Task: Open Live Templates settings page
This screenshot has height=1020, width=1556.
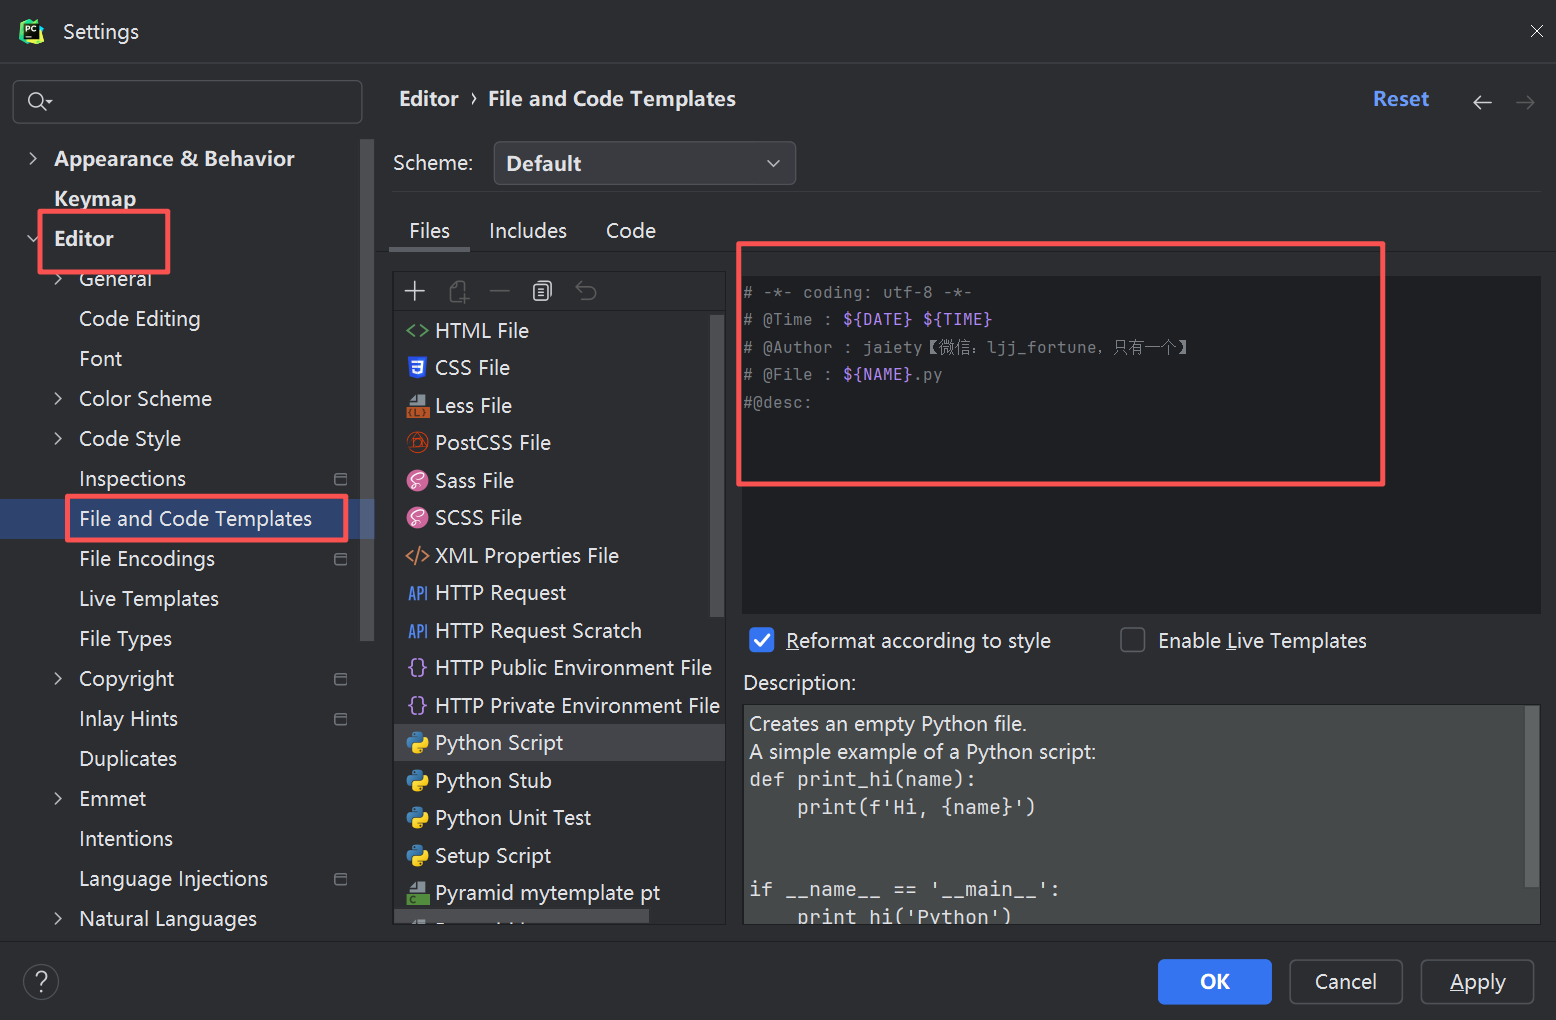Action: pyautogui.click(x=149, y=599)
